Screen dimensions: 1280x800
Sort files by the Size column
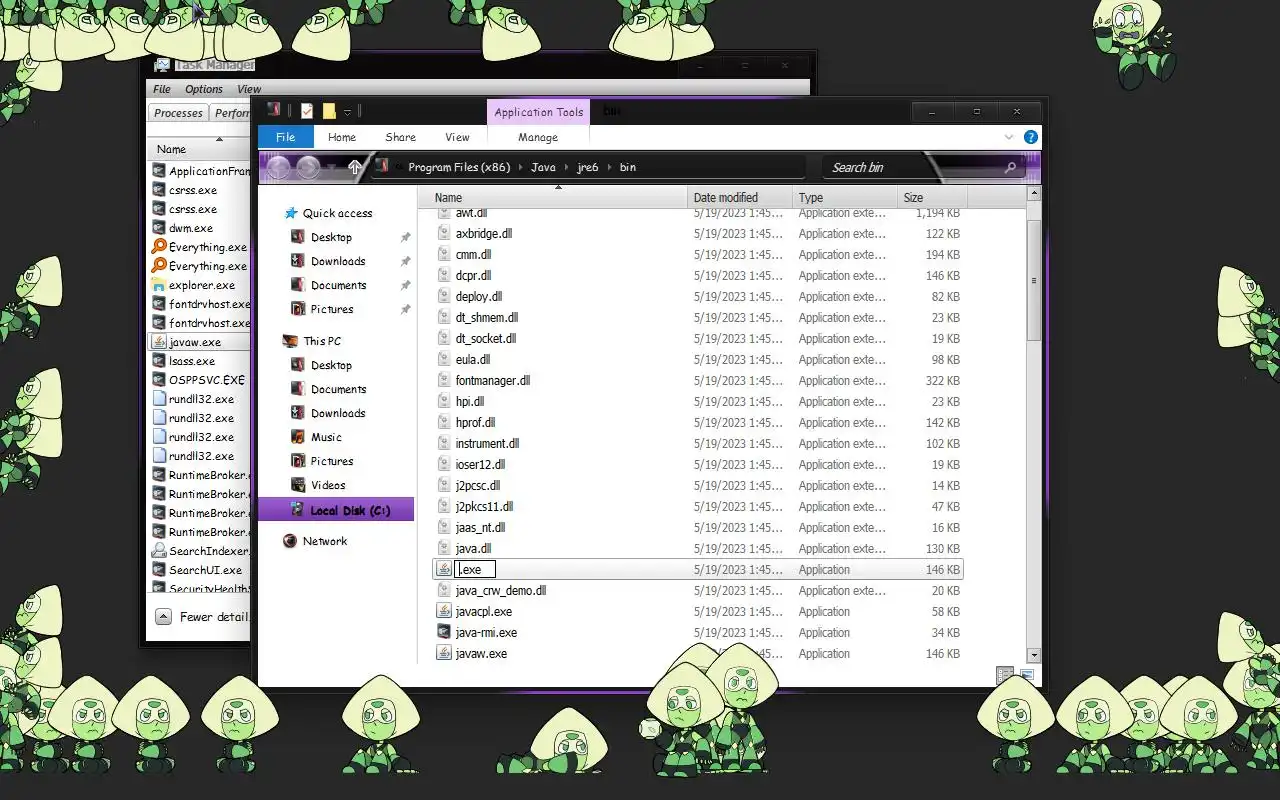click(932, 197)
